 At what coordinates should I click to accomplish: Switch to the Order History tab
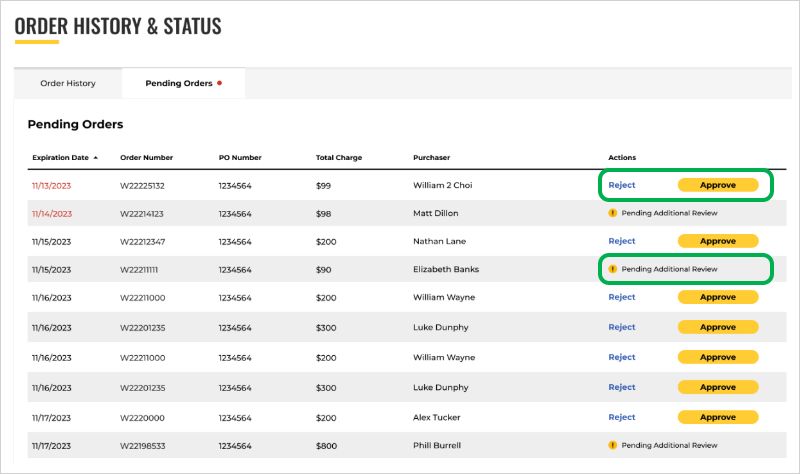point(68,83)
